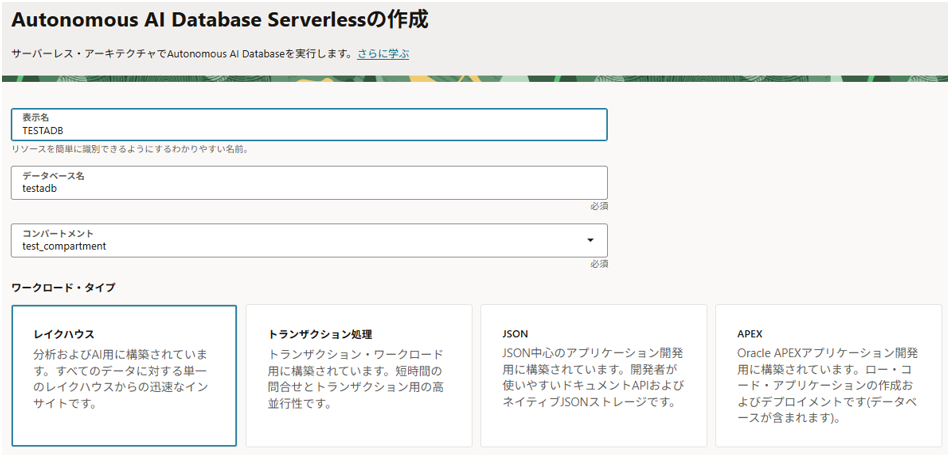This screenshot has width=948, height=455.
Task: Click 必須 label under データベース名 field
Action: point(598,206)
